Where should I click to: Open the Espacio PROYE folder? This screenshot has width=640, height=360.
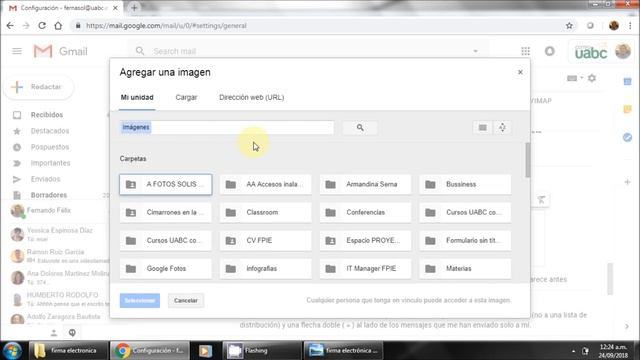(x=365, y=240)
